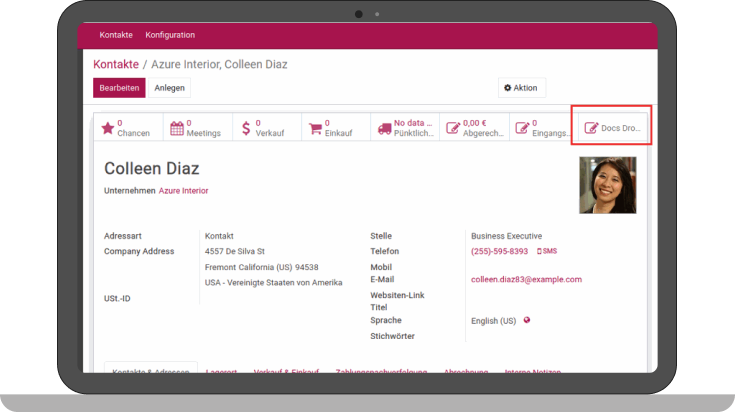Open the Konfiguration menu
This screenshot has width=735, height=412.
tap(170, 35)
